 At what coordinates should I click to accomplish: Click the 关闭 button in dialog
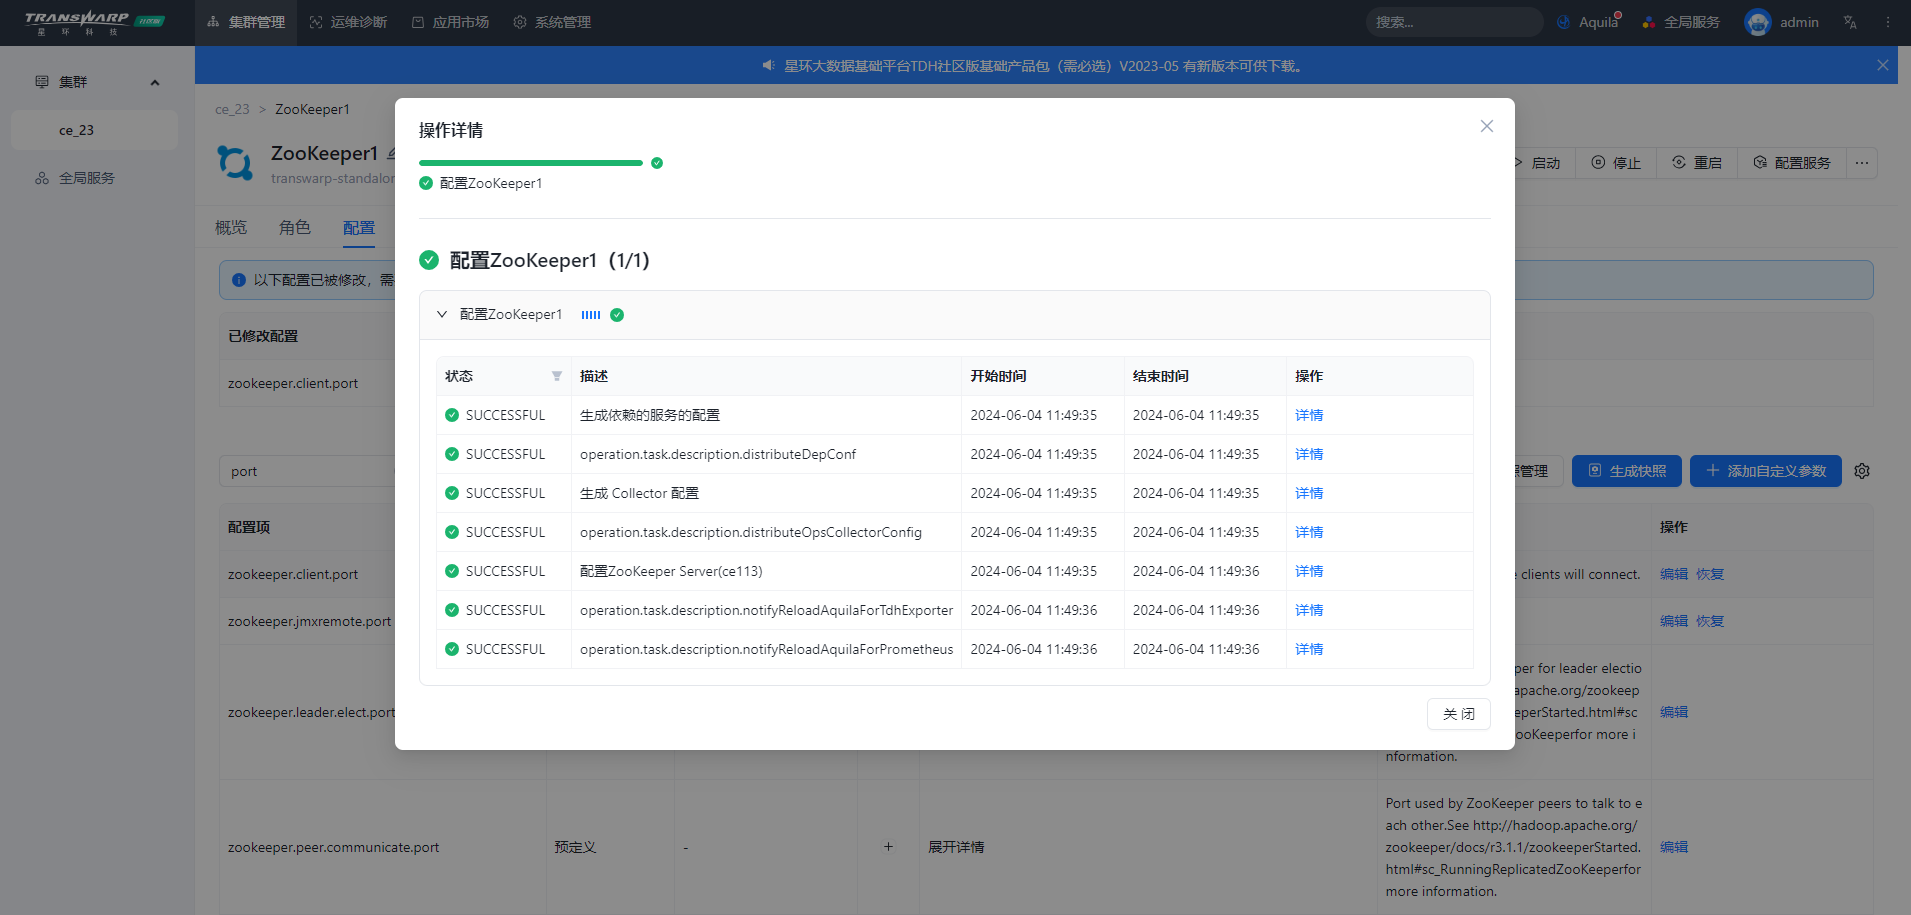click(1458, 714)
